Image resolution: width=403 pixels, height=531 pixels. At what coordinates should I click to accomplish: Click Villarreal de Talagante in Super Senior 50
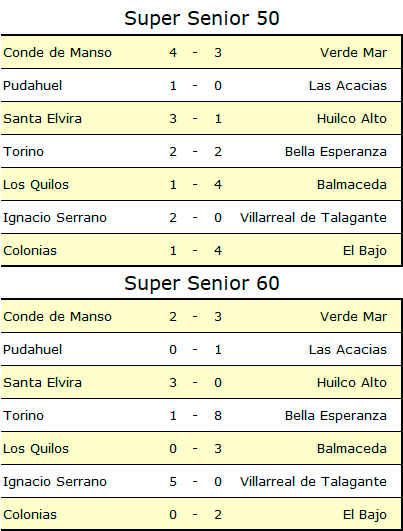click(x=313, y=217)
